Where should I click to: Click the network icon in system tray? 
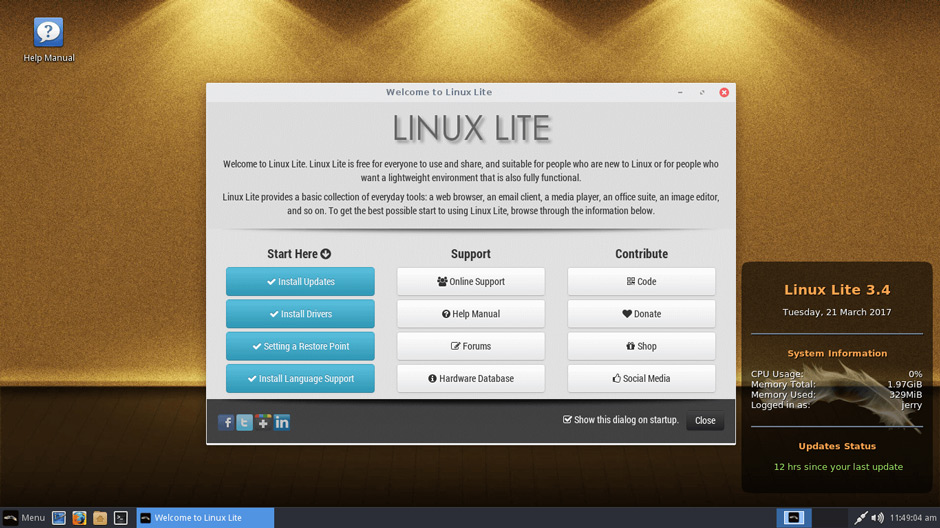pyautogui.click(x=861, y=518)
